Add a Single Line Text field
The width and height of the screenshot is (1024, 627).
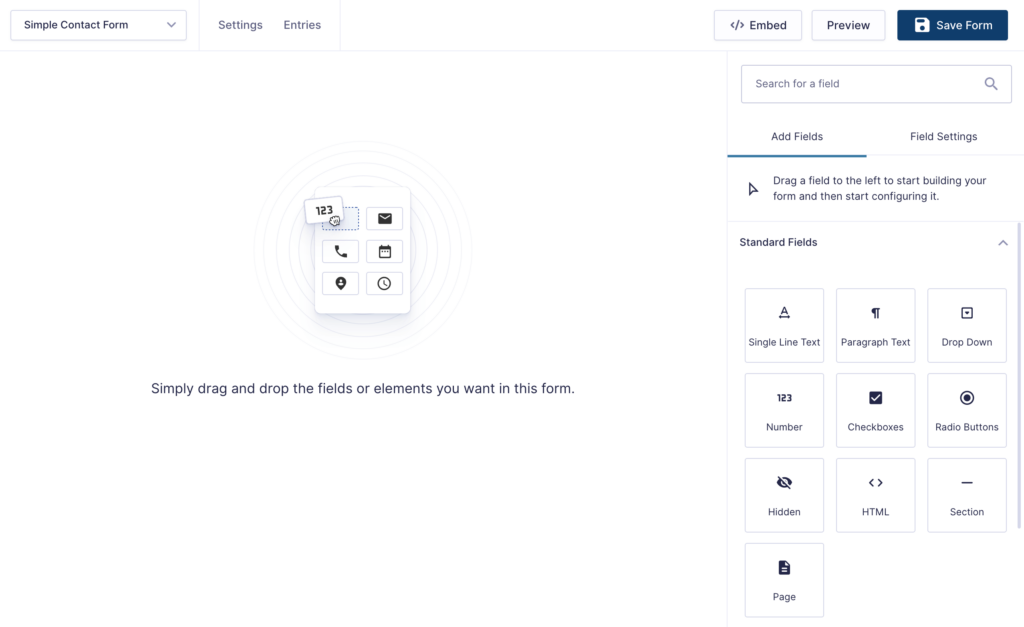point(784,325)
